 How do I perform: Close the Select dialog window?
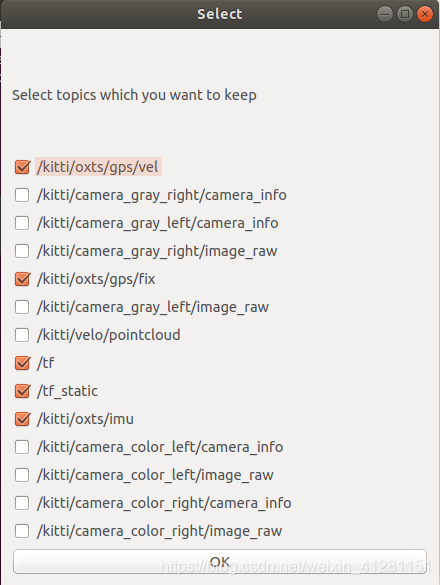425,14
